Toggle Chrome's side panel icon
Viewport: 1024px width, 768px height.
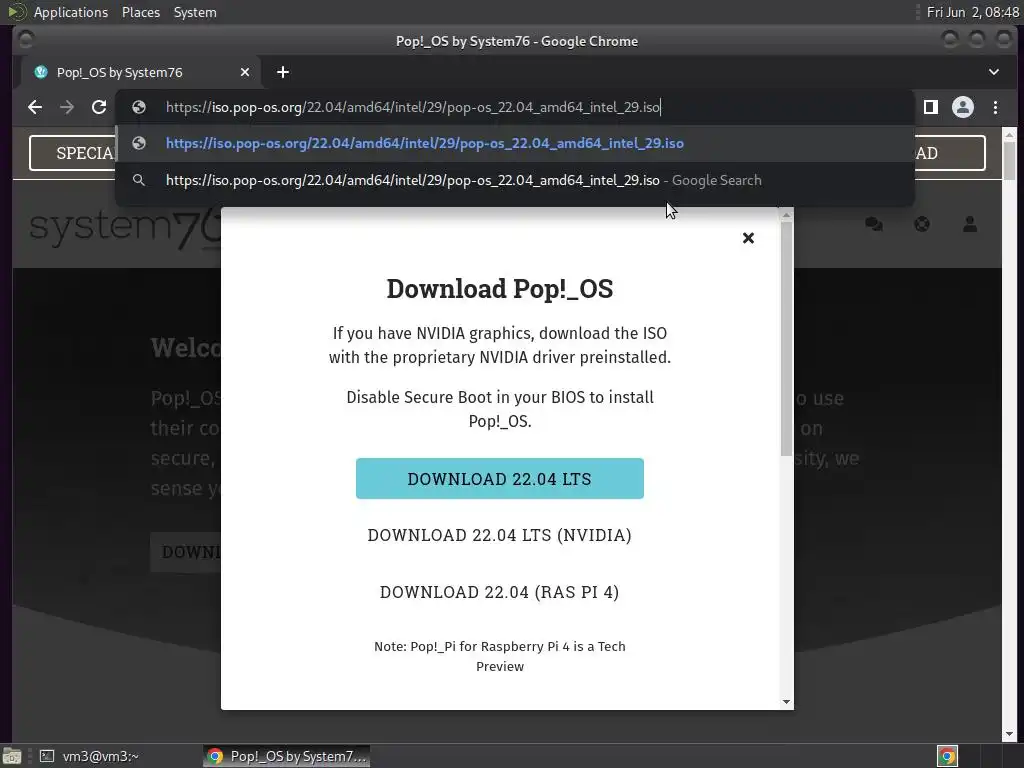coord(931,107)
